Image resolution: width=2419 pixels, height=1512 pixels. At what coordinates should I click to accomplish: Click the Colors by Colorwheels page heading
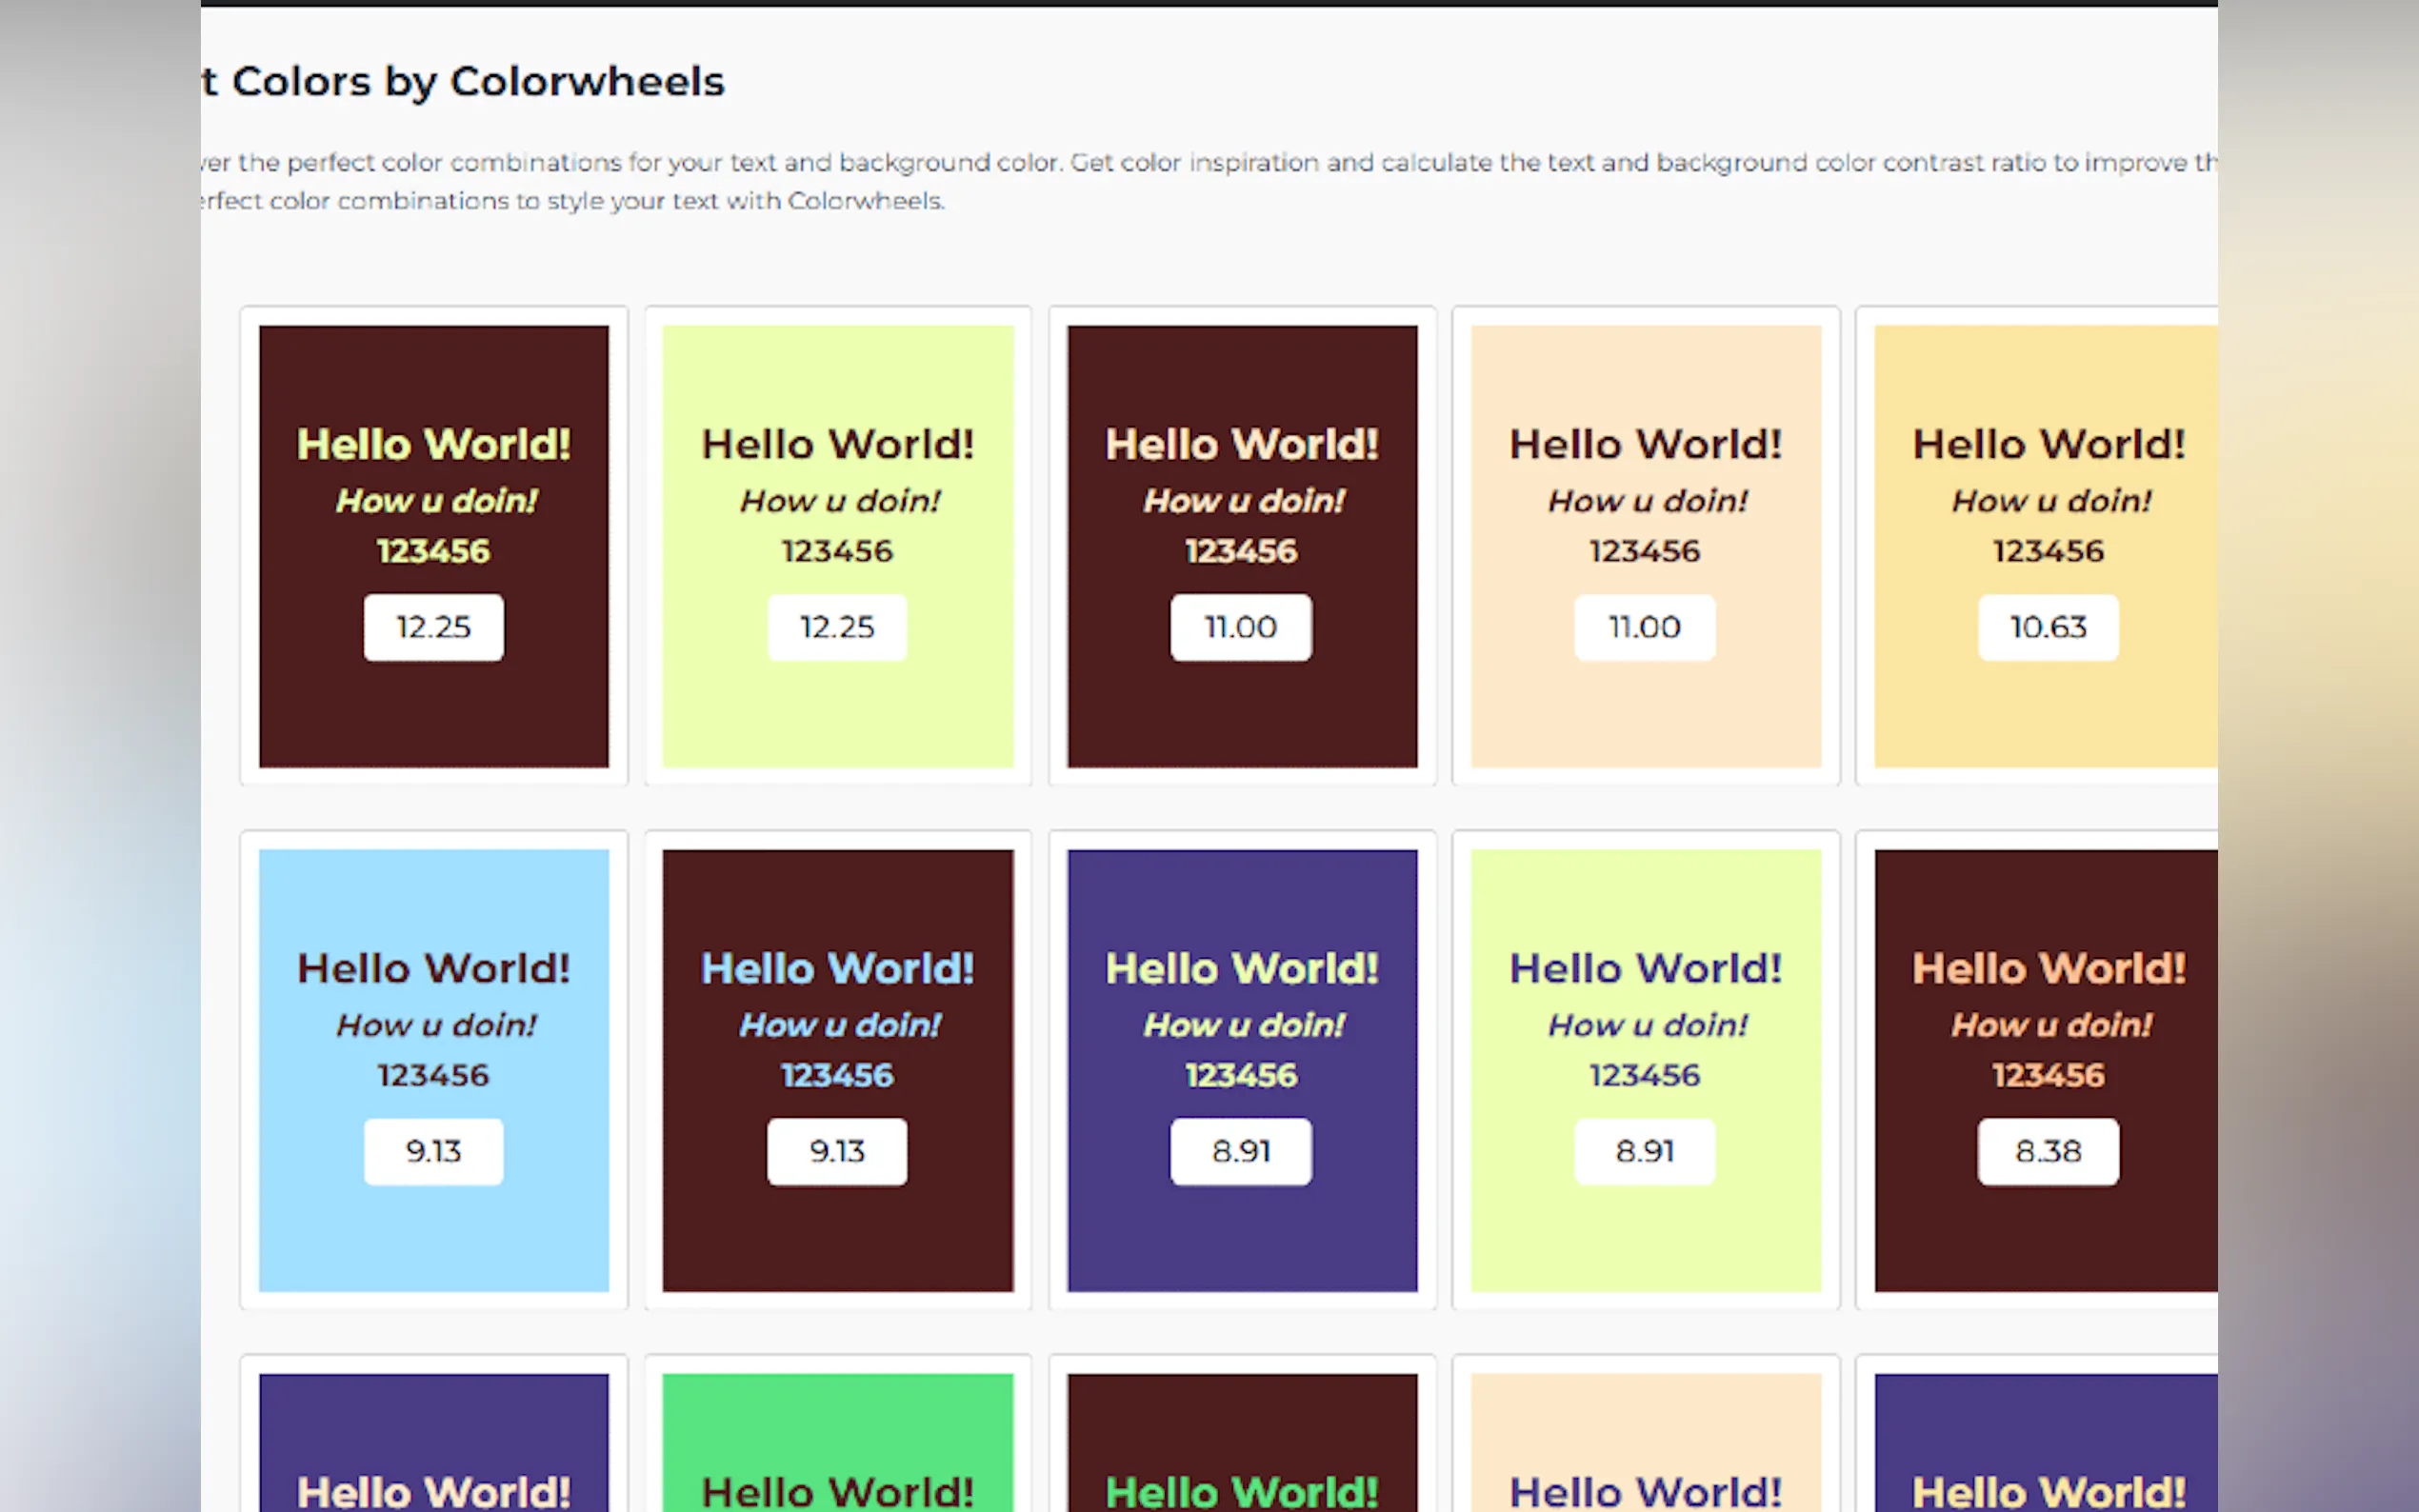pos(465,81)
